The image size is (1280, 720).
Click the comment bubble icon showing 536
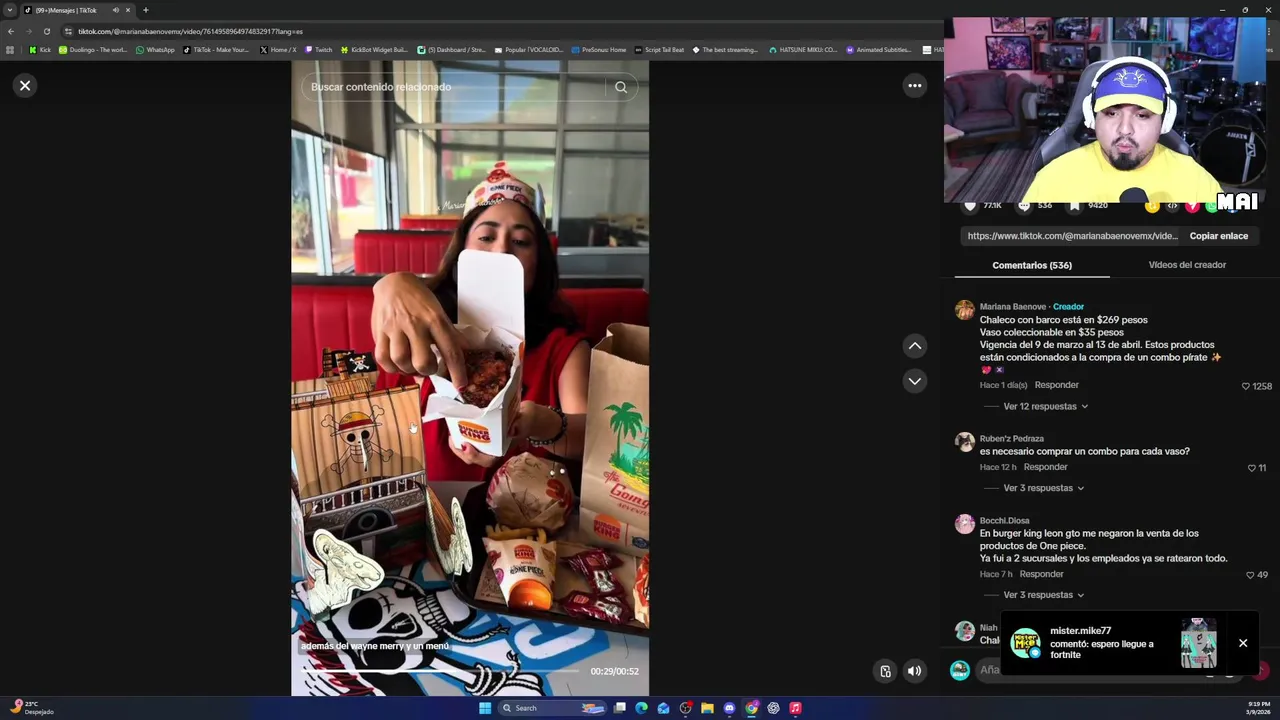(1024, 205)
